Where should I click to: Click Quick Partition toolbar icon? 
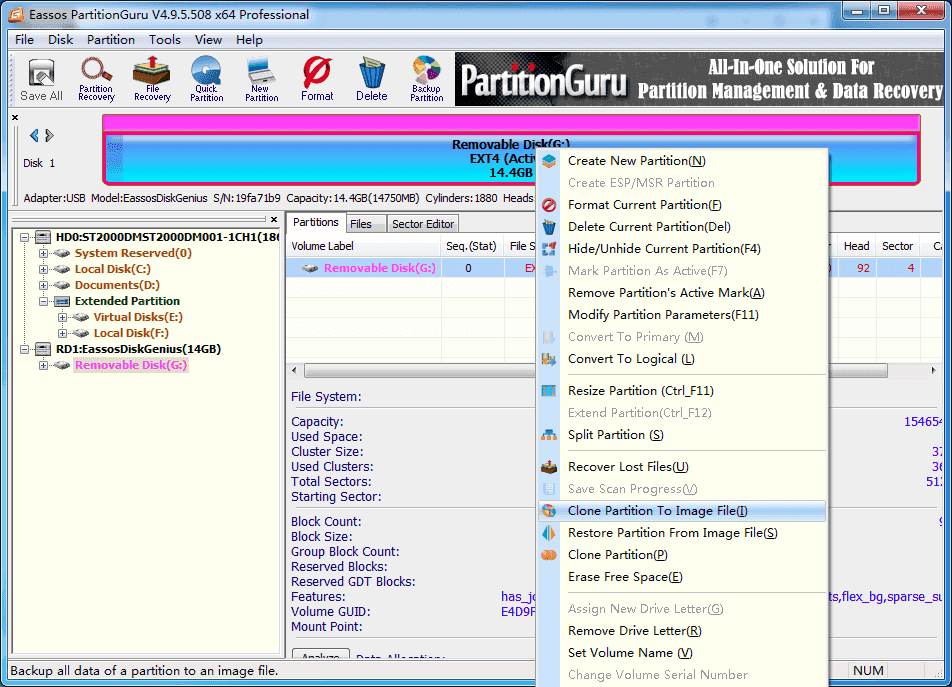pyautogui.click(x=206, y=80)
